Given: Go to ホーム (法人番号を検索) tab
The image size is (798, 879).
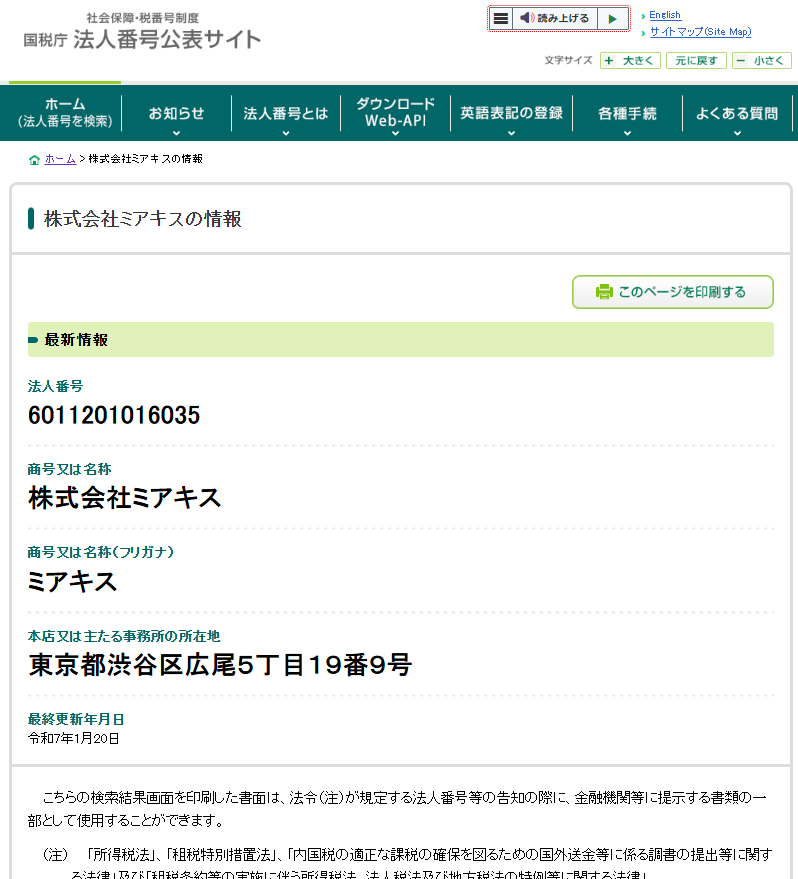Looking at the screenshot, I should (x=65, y=113).
